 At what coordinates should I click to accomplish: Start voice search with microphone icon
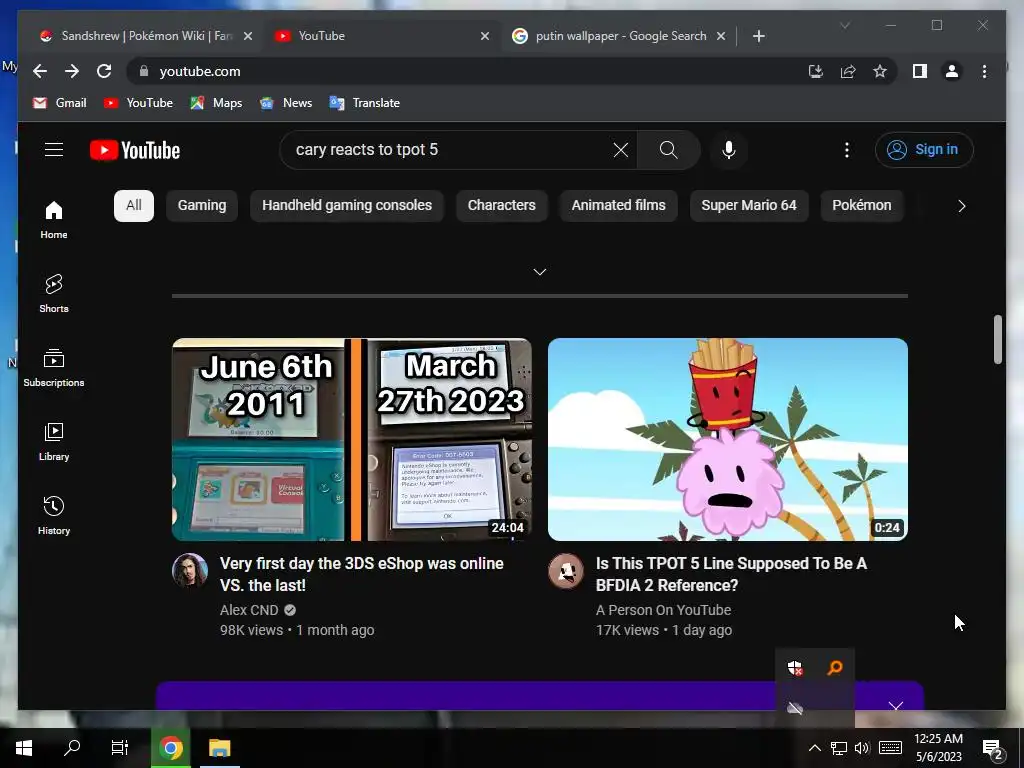coord(729,150)
